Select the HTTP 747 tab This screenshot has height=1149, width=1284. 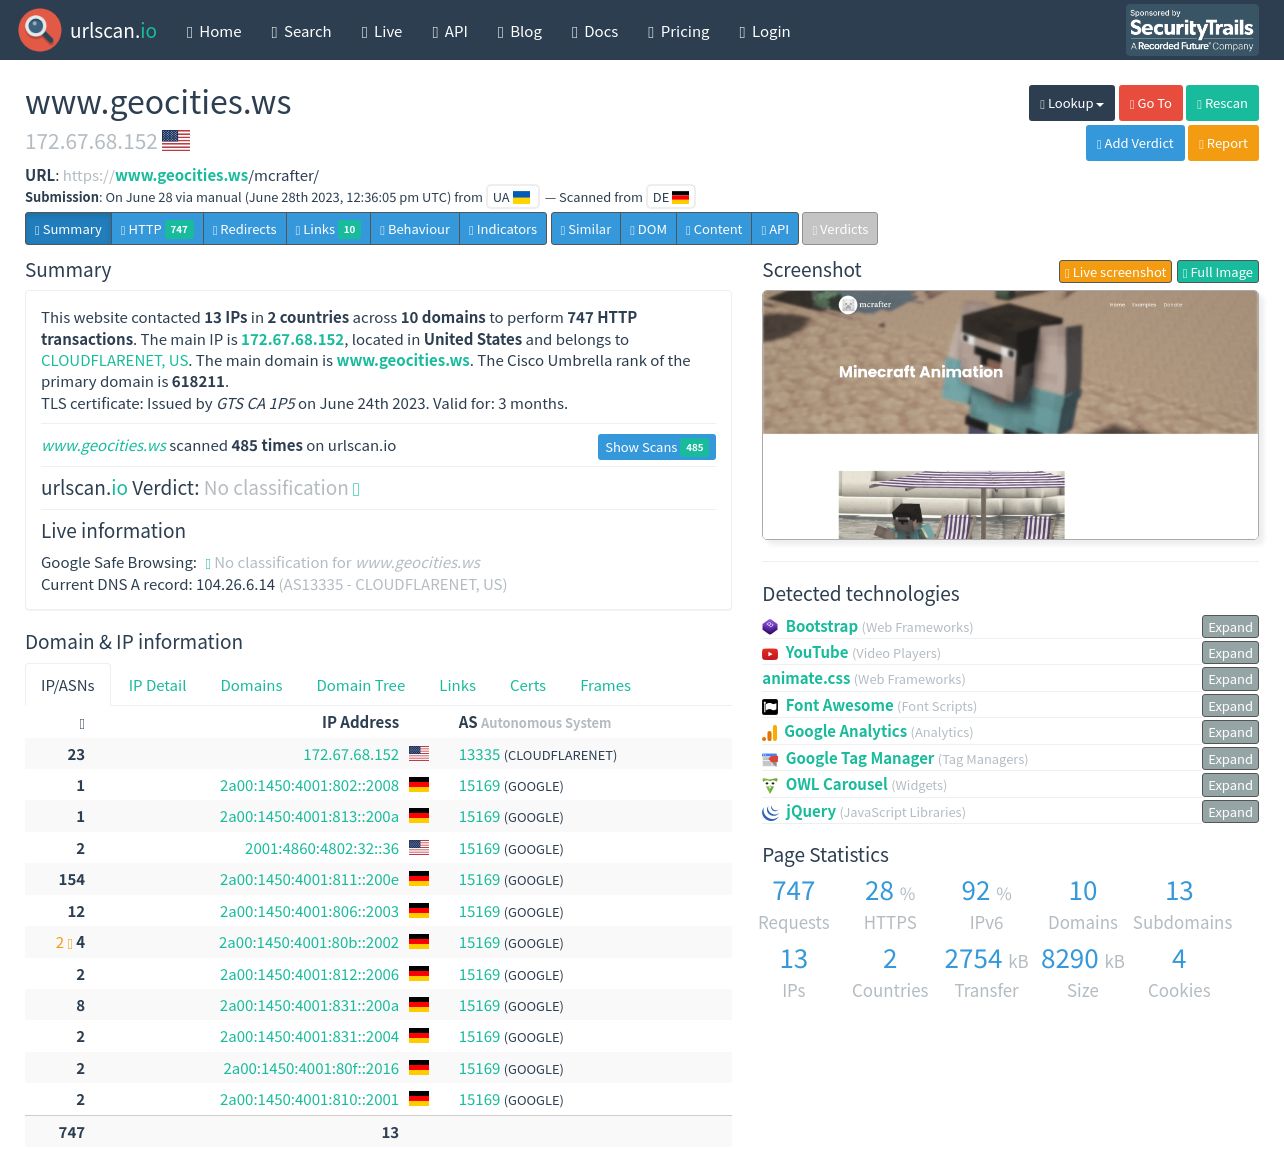coord(157,229)
